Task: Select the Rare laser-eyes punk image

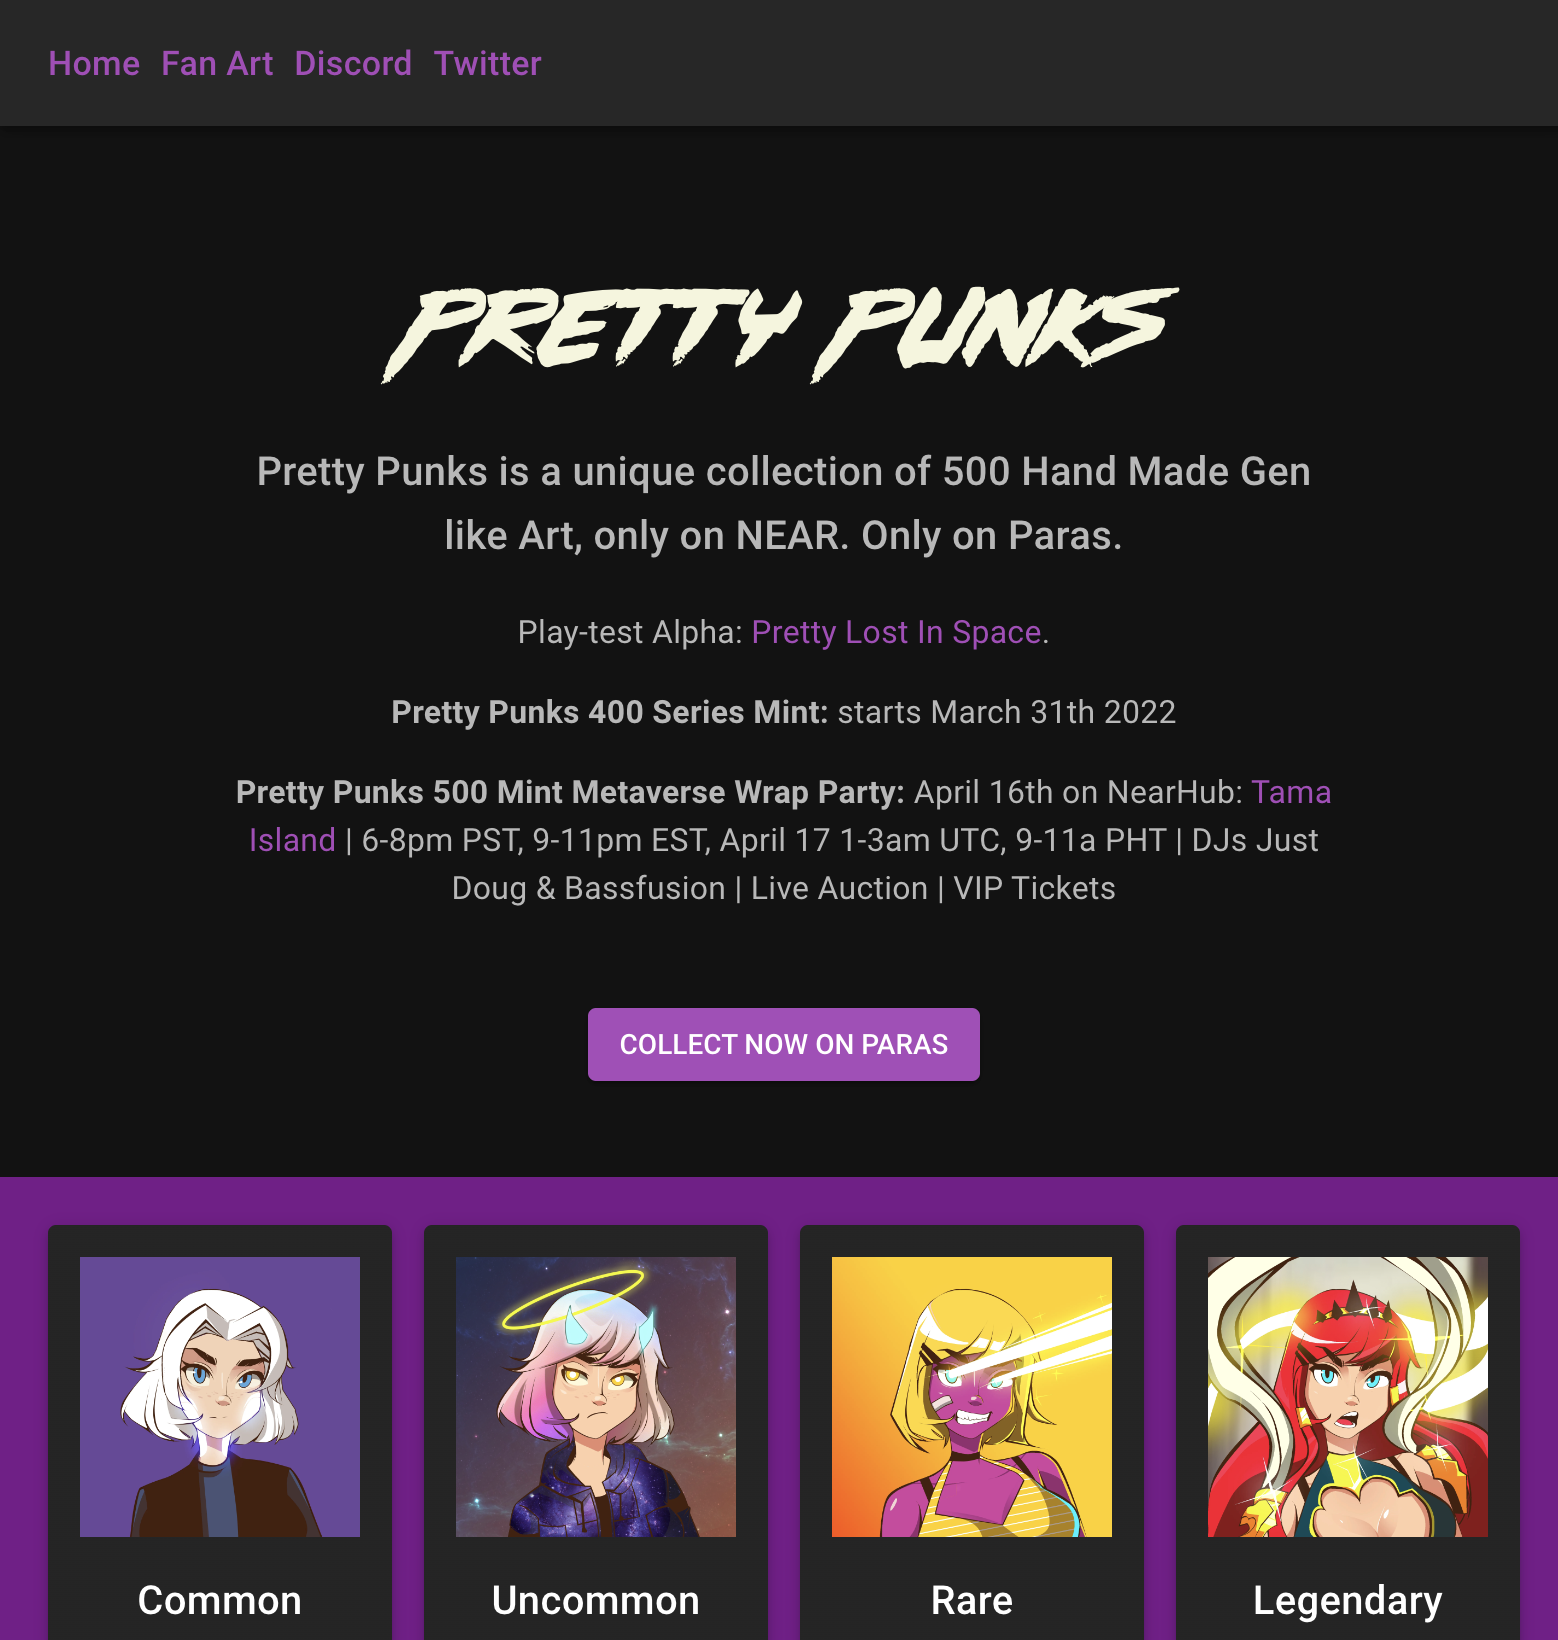Action: pyautogui.click(x=972, y=1397)
